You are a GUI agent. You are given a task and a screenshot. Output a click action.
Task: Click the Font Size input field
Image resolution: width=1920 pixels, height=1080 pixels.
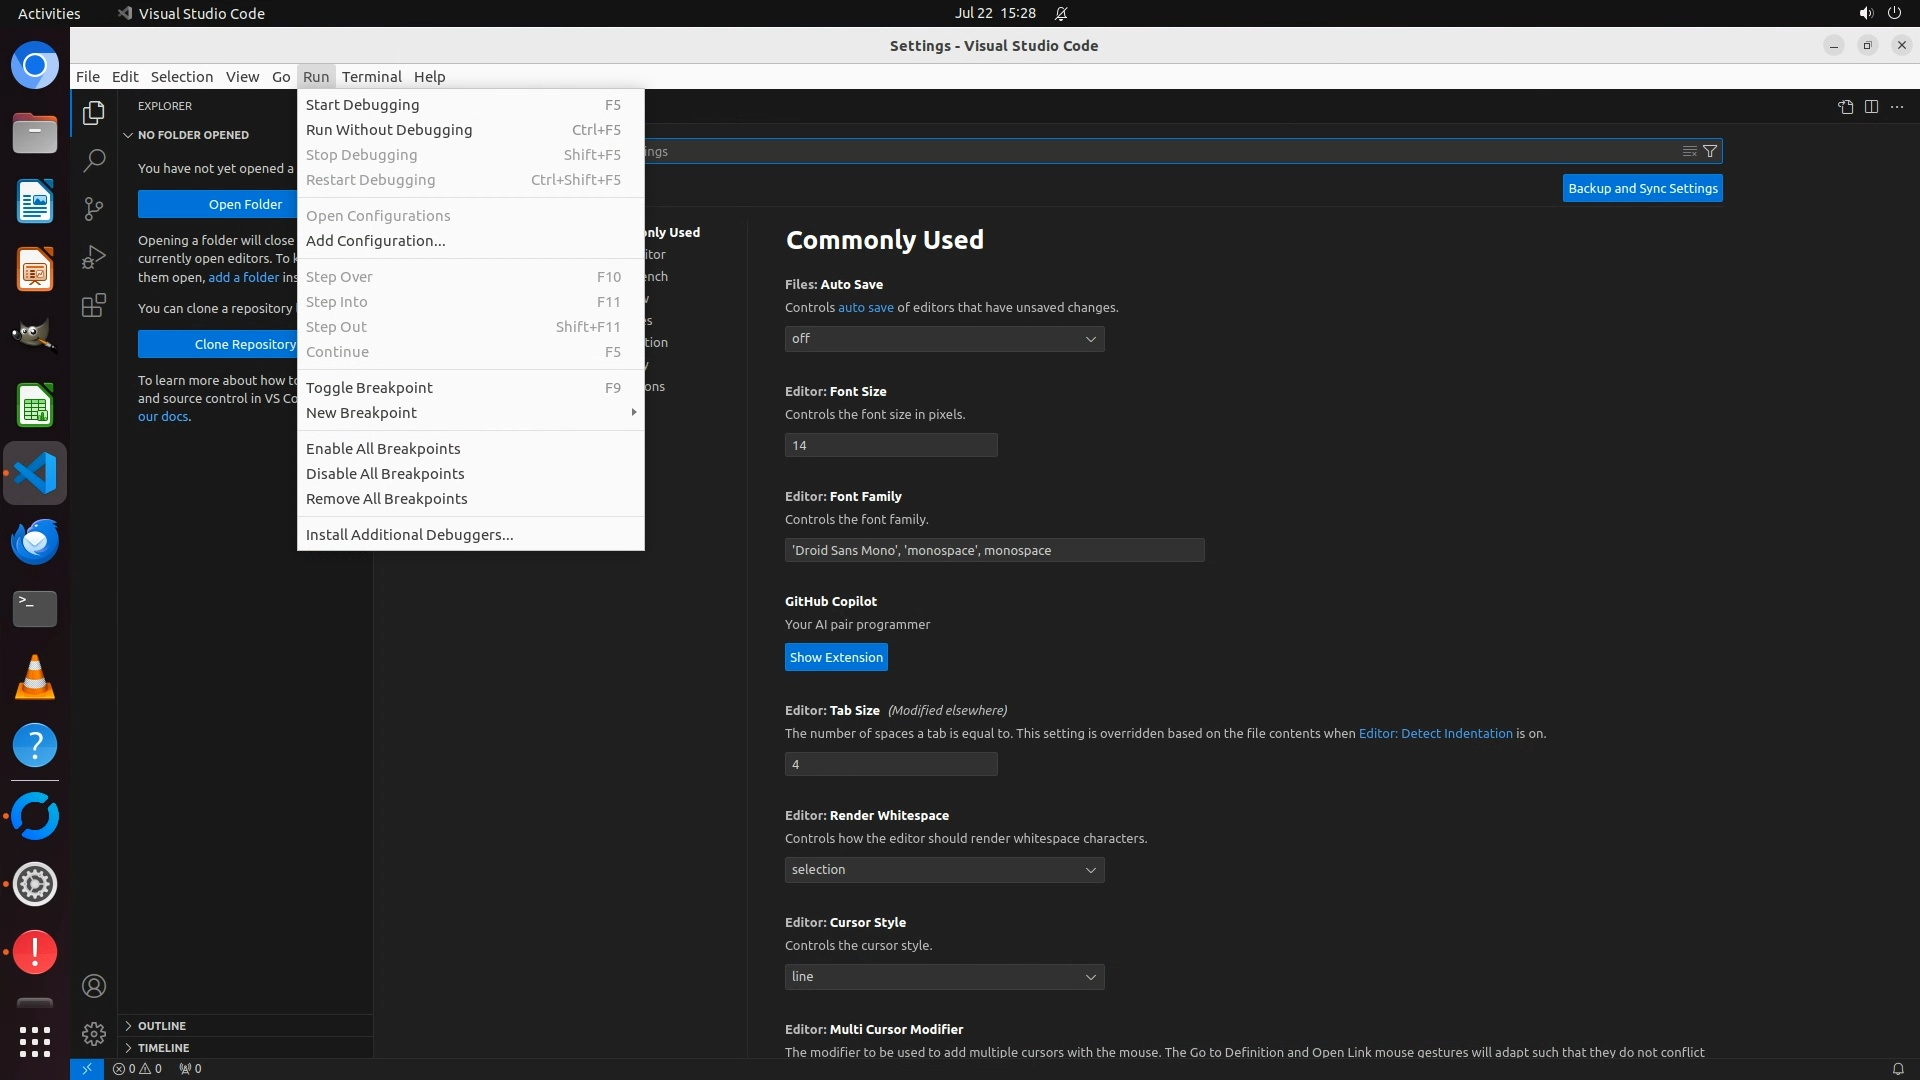(x=890, y=445)
